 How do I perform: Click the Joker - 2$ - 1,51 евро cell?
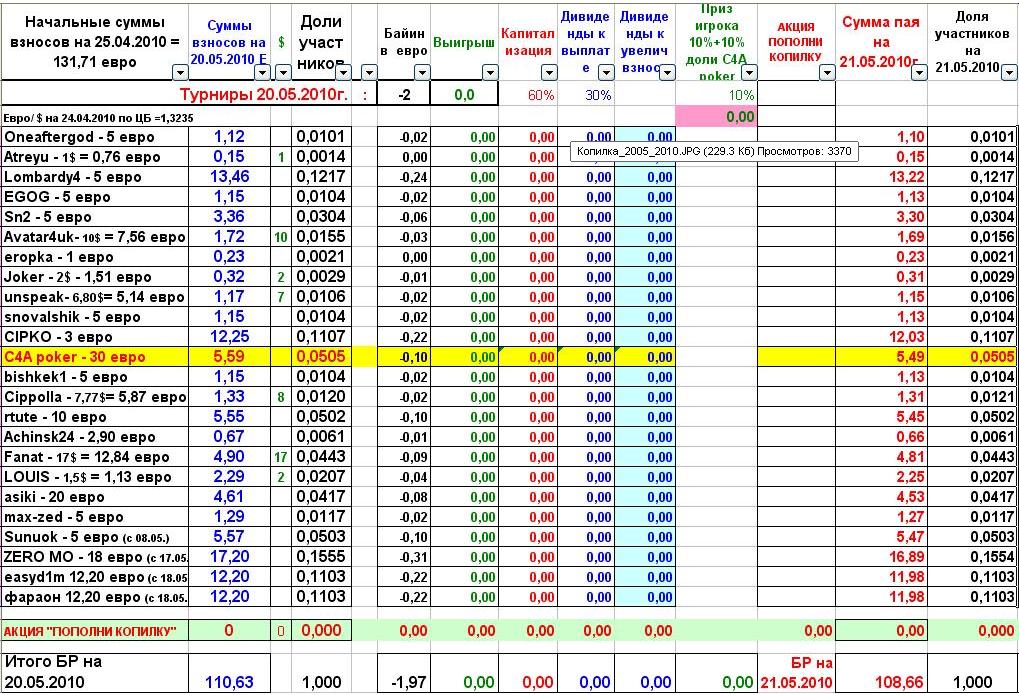tap(95, 276)
